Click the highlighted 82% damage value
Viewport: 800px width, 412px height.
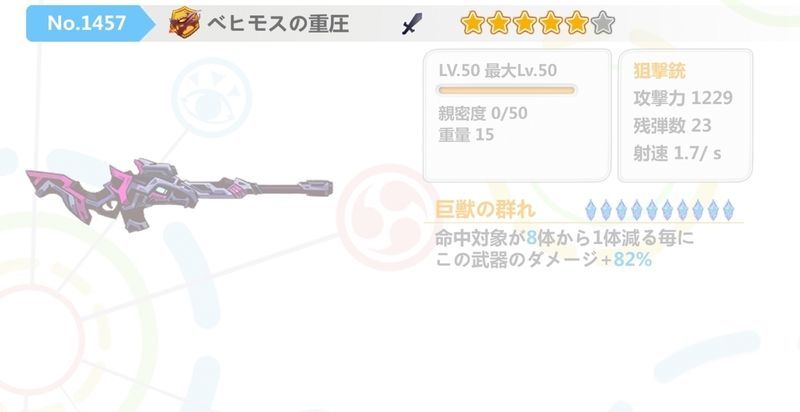[632, 260]
